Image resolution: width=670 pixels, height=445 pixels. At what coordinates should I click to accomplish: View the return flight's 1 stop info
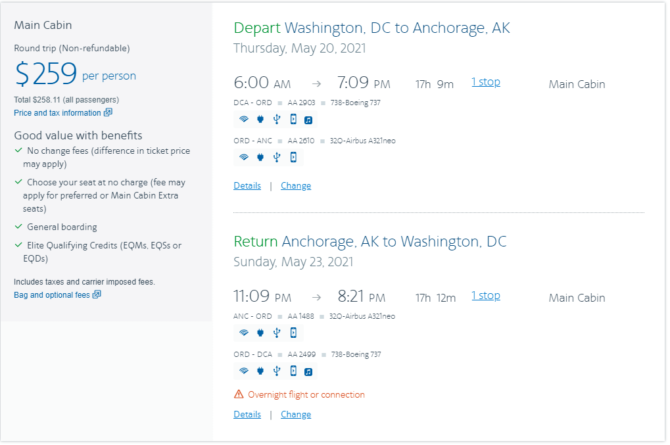click(486, 295)
